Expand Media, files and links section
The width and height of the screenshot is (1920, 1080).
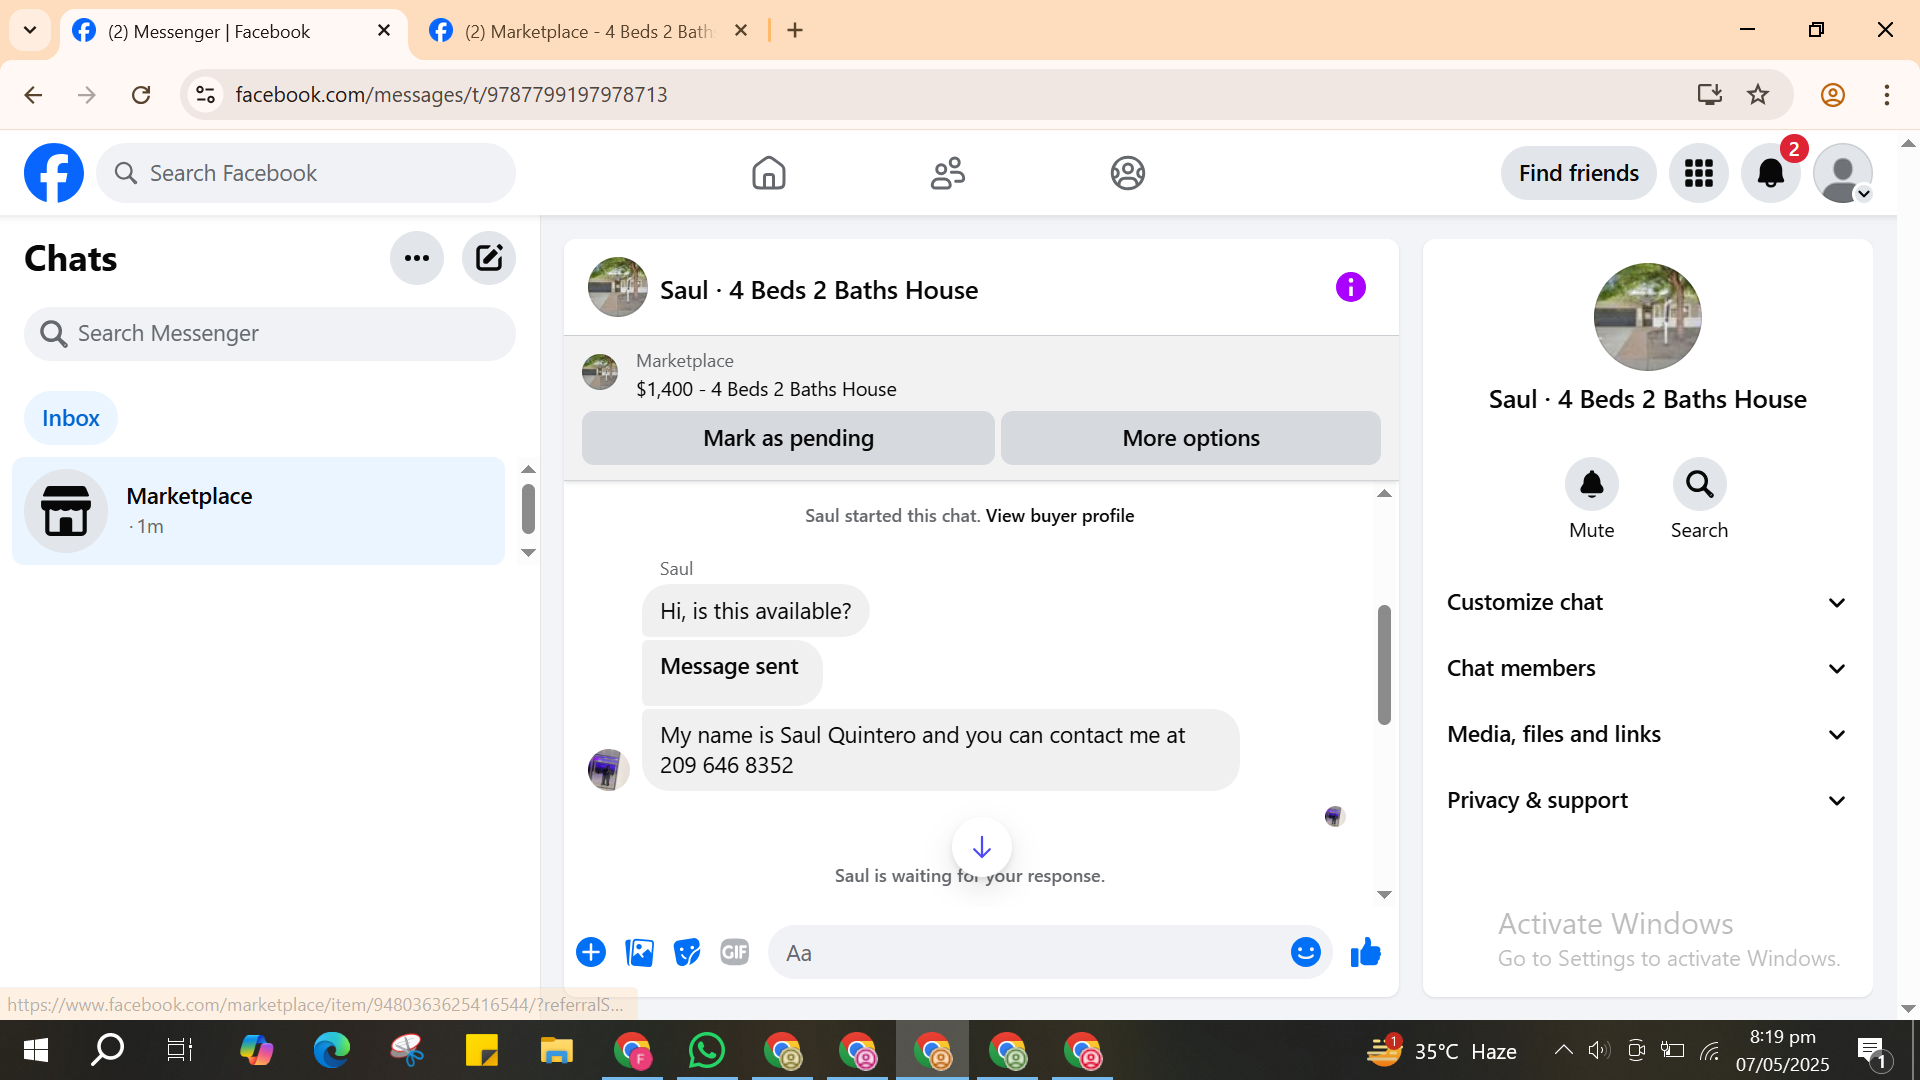point(1647,734)
